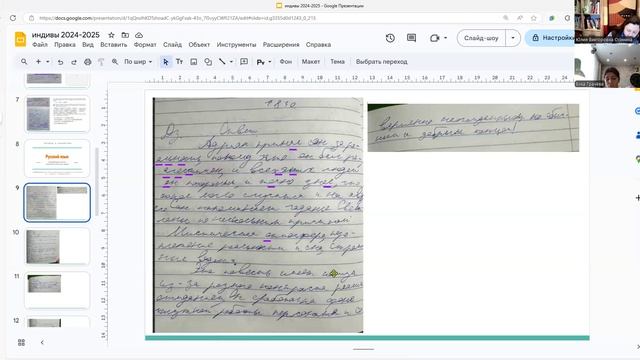Open the Инструменты menu

(x=236, y=44)
